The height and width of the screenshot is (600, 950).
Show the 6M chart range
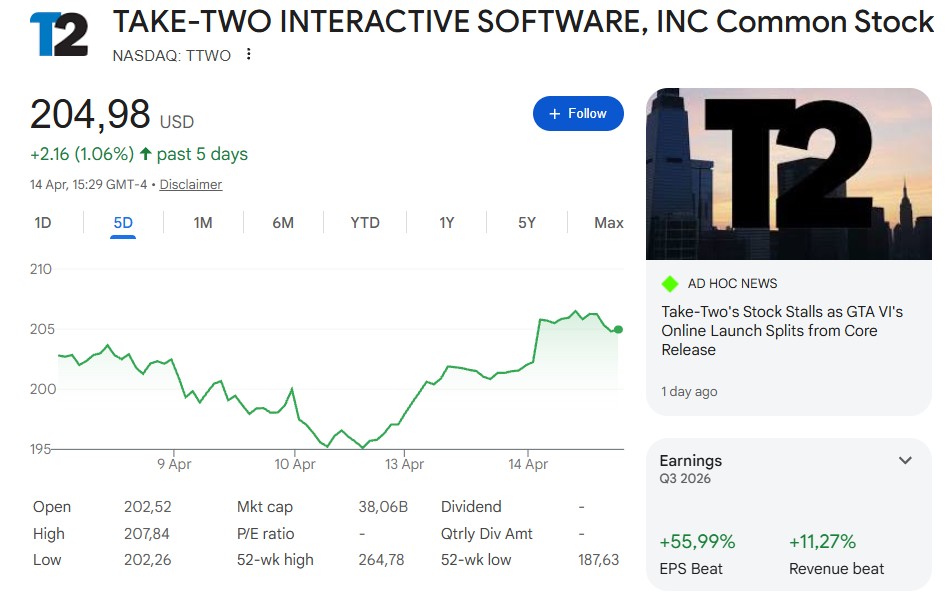(x=283, y=223)
